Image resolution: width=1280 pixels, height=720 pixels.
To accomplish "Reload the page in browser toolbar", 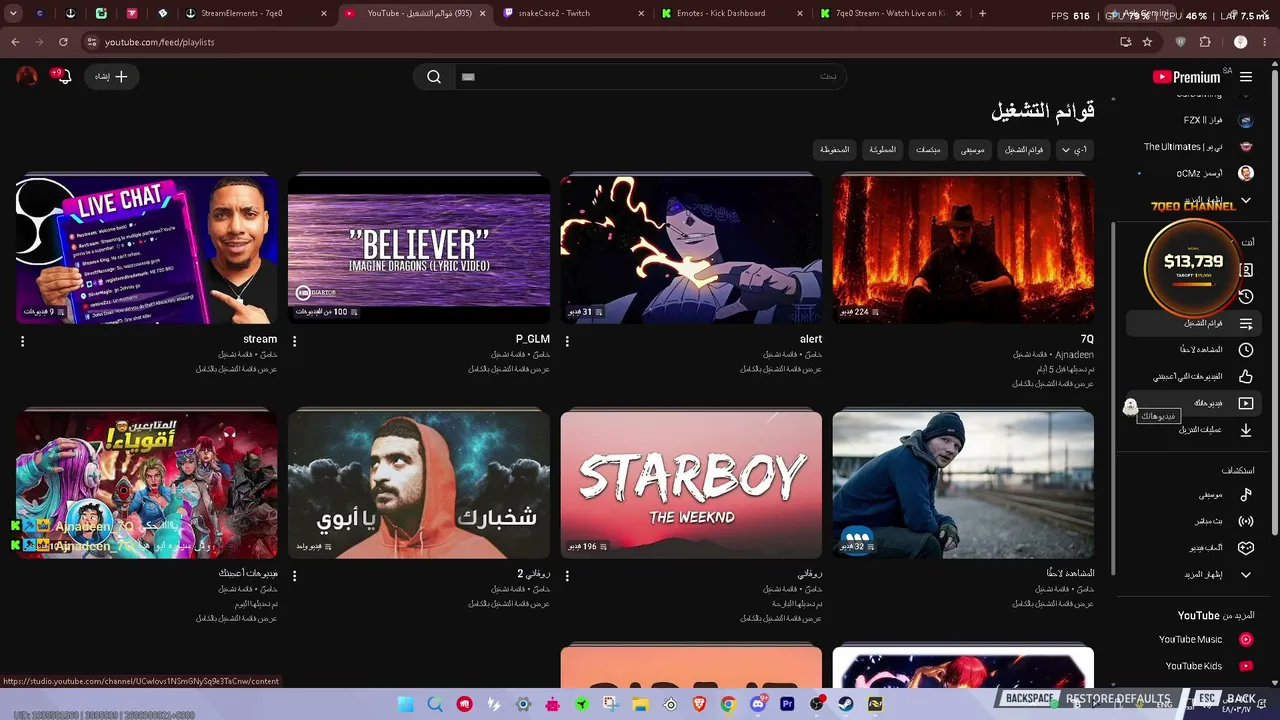I will point(63,42).
